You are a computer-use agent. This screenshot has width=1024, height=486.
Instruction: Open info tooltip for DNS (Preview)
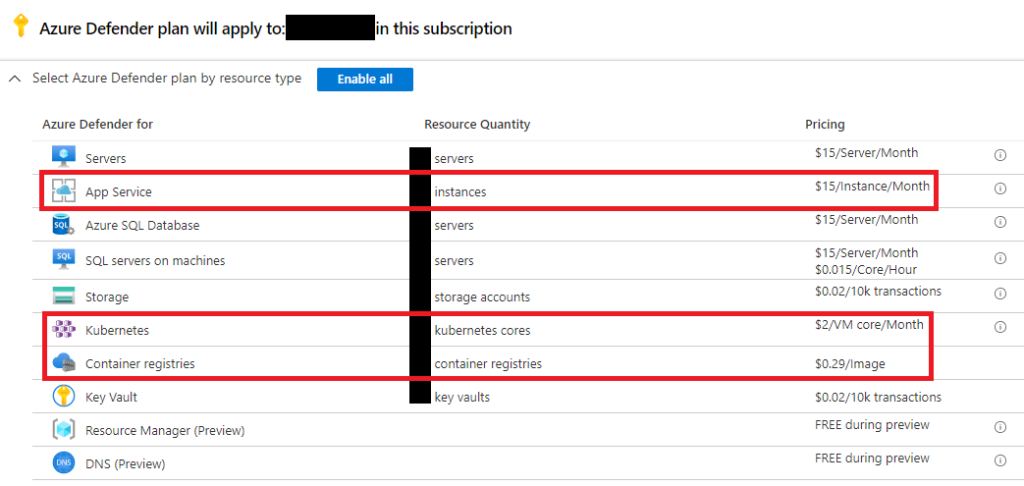coord(999,461)
